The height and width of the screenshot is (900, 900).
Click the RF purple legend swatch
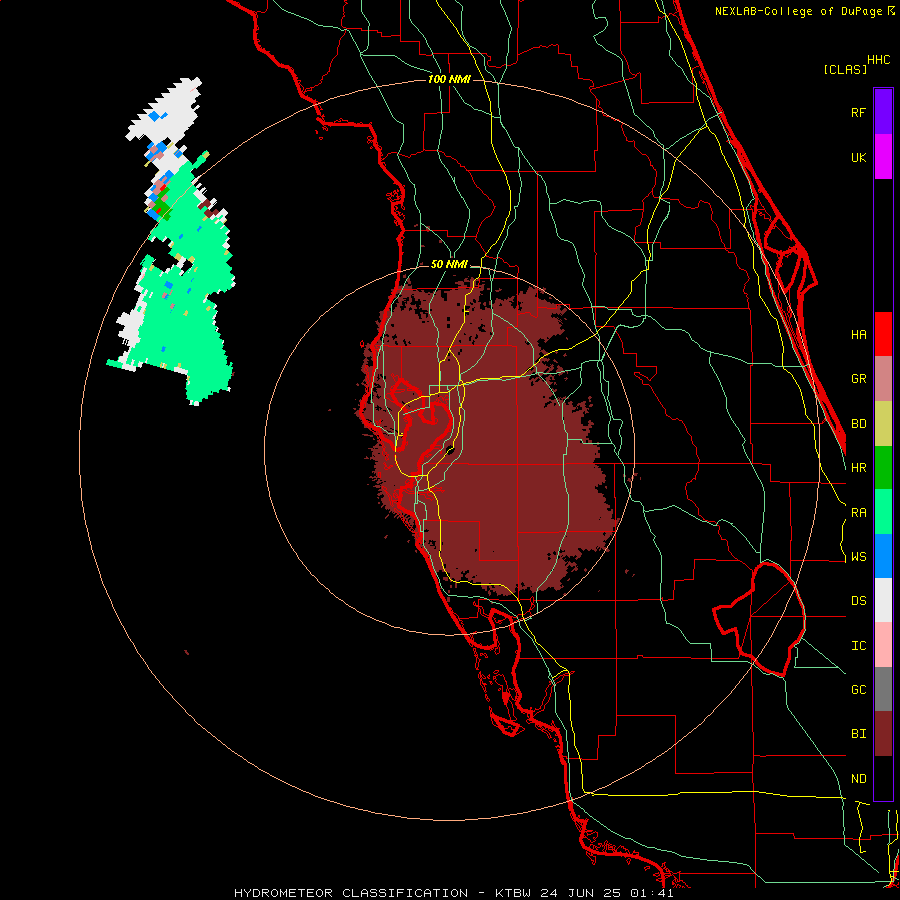883,111
